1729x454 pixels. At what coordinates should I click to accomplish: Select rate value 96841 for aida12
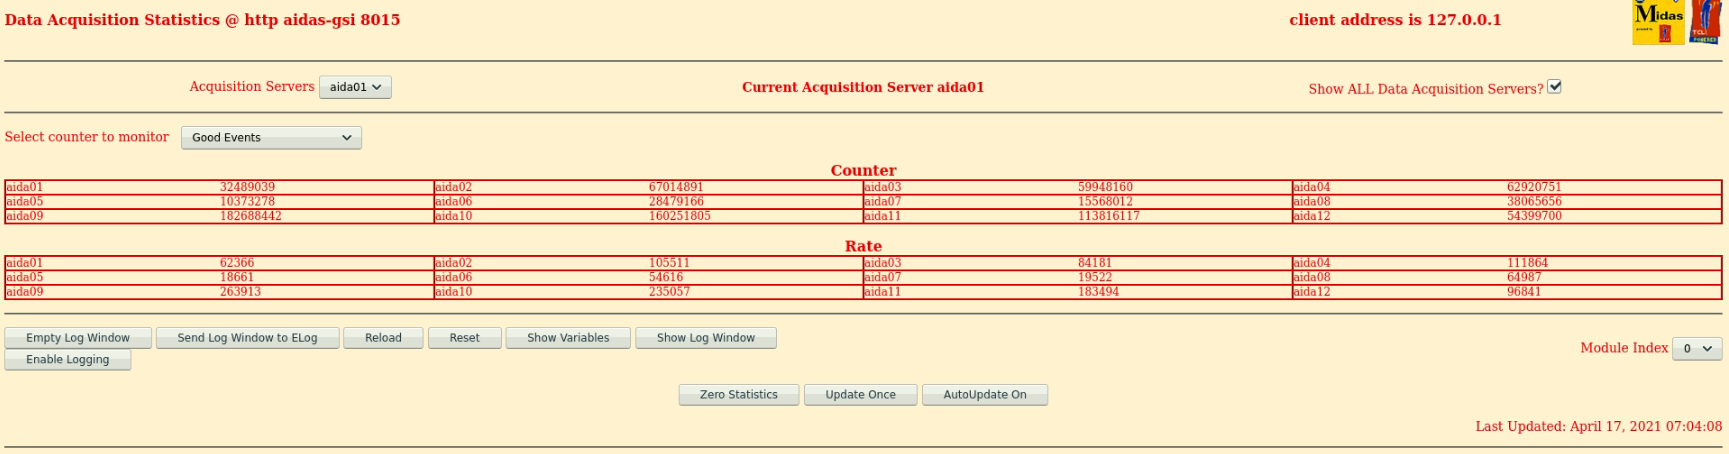(1524, 292)
